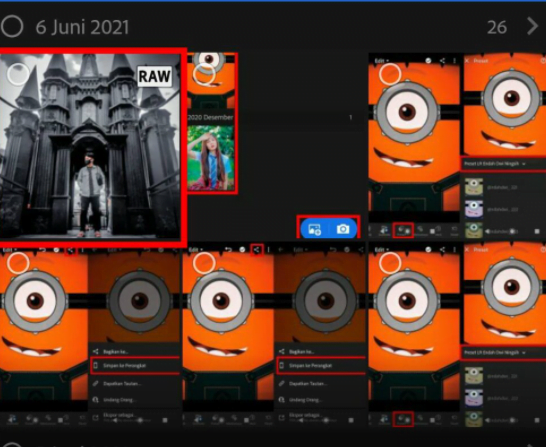546x447 pixels.
Task: Click the RAW badge on the castle photo
Action: pos(155,76)
